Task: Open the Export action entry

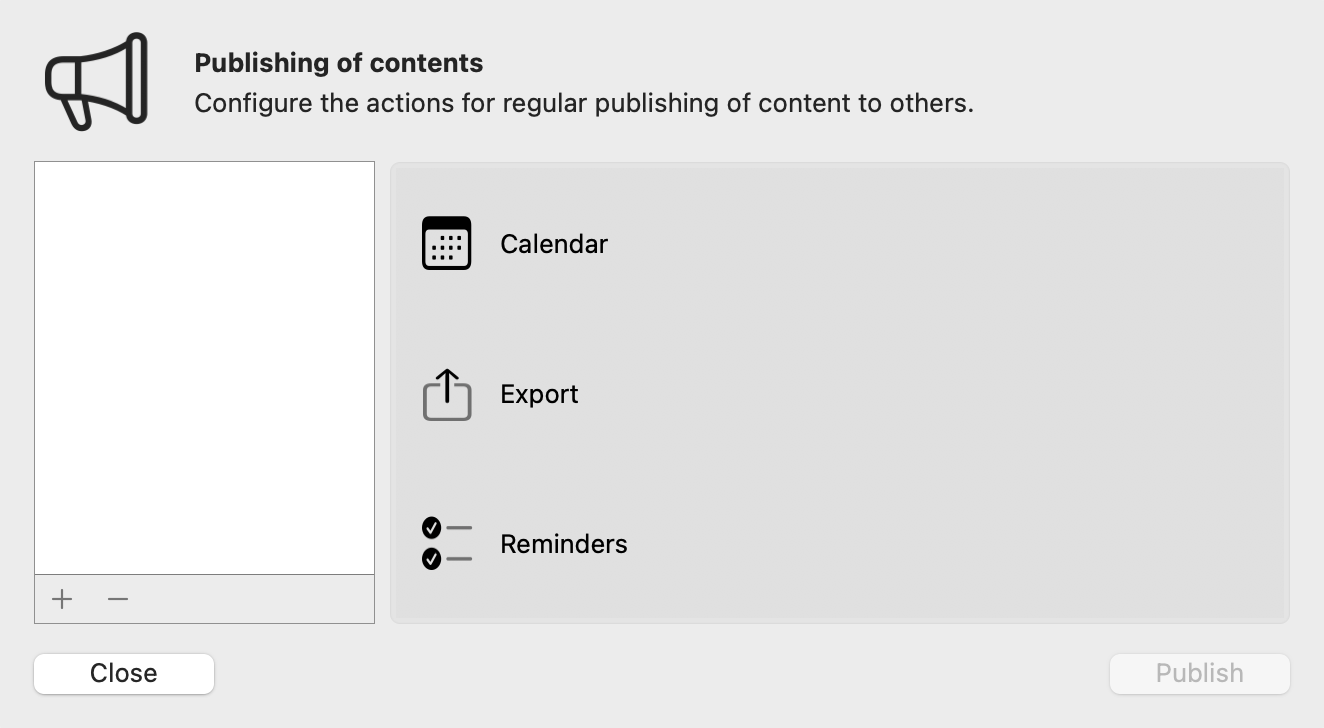Action: point(539,394)
